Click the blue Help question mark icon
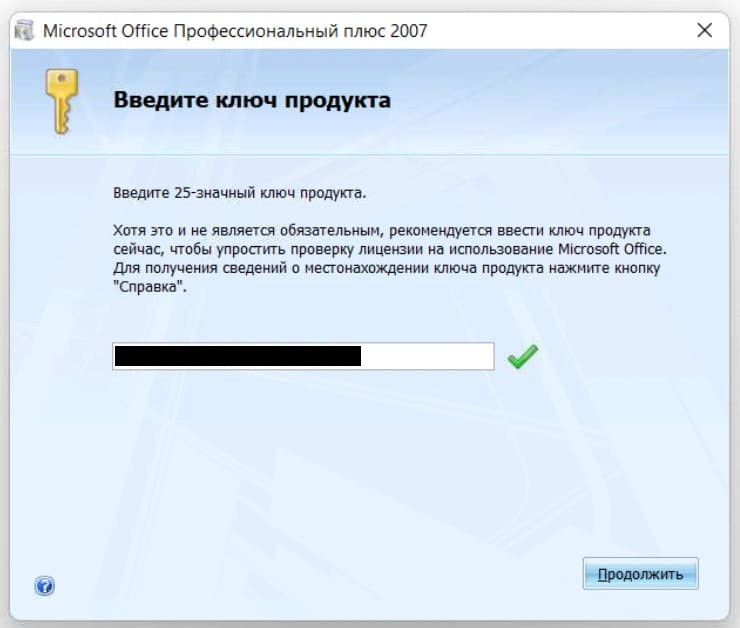Screen dimensions: 740x628 pos(44,586)
